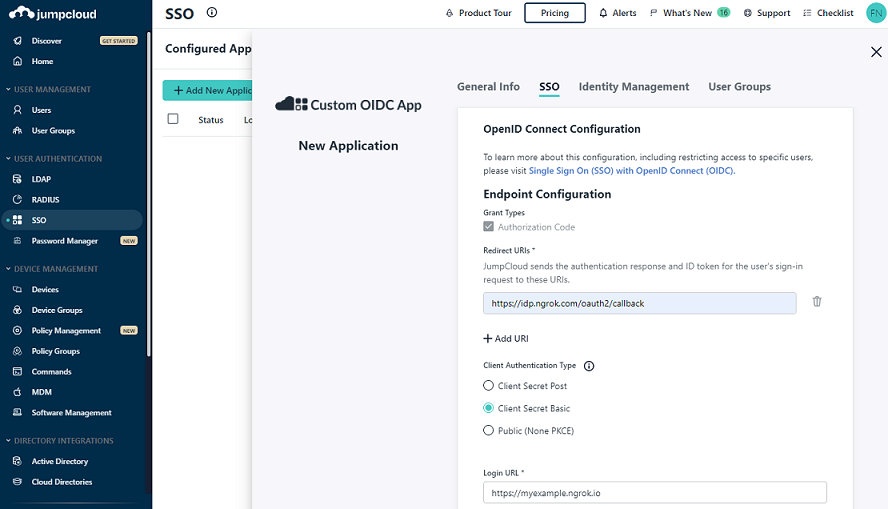Click the FN user avatar
The width and height of the screenshot is (888, 509).
[876, 13]
